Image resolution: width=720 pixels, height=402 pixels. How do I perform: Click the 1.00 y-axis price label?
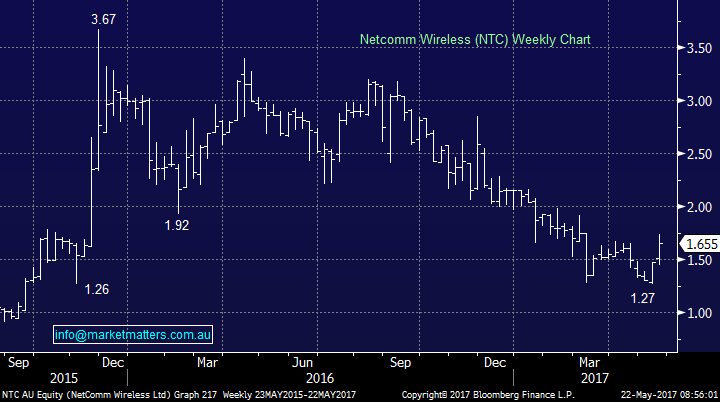pos(699,313)
